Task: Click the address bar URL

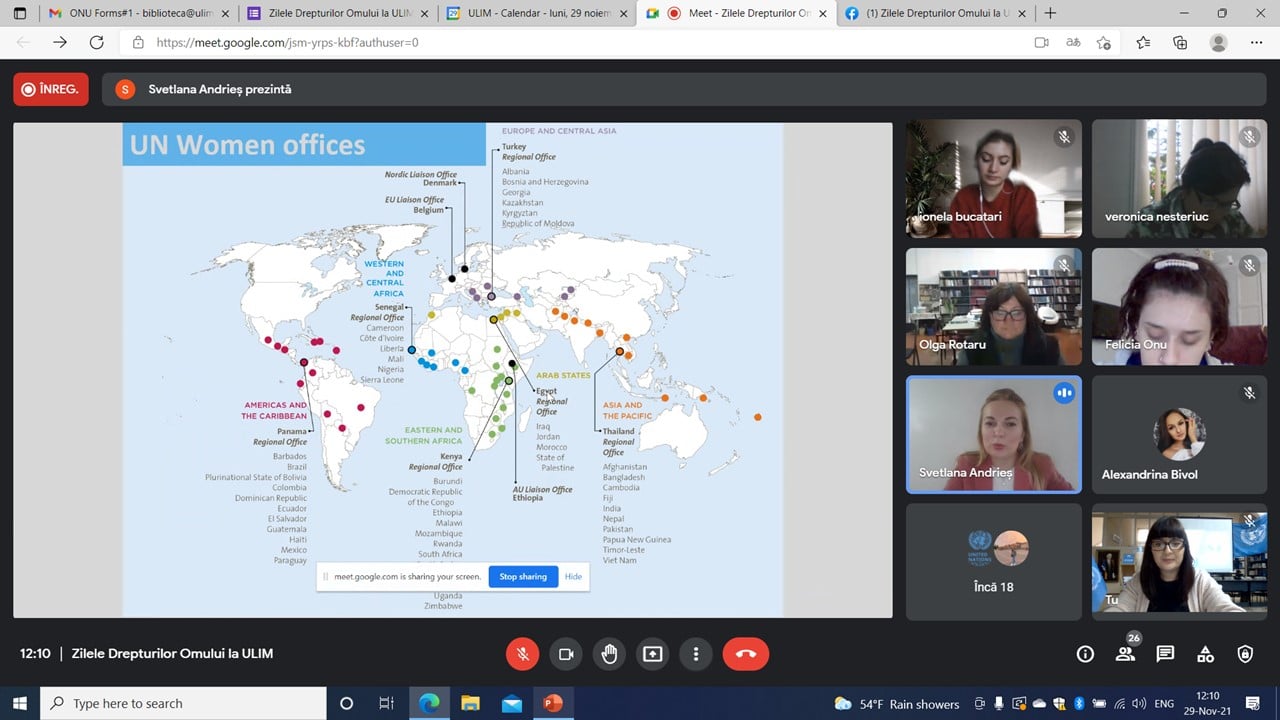Action: coord(287,43)
